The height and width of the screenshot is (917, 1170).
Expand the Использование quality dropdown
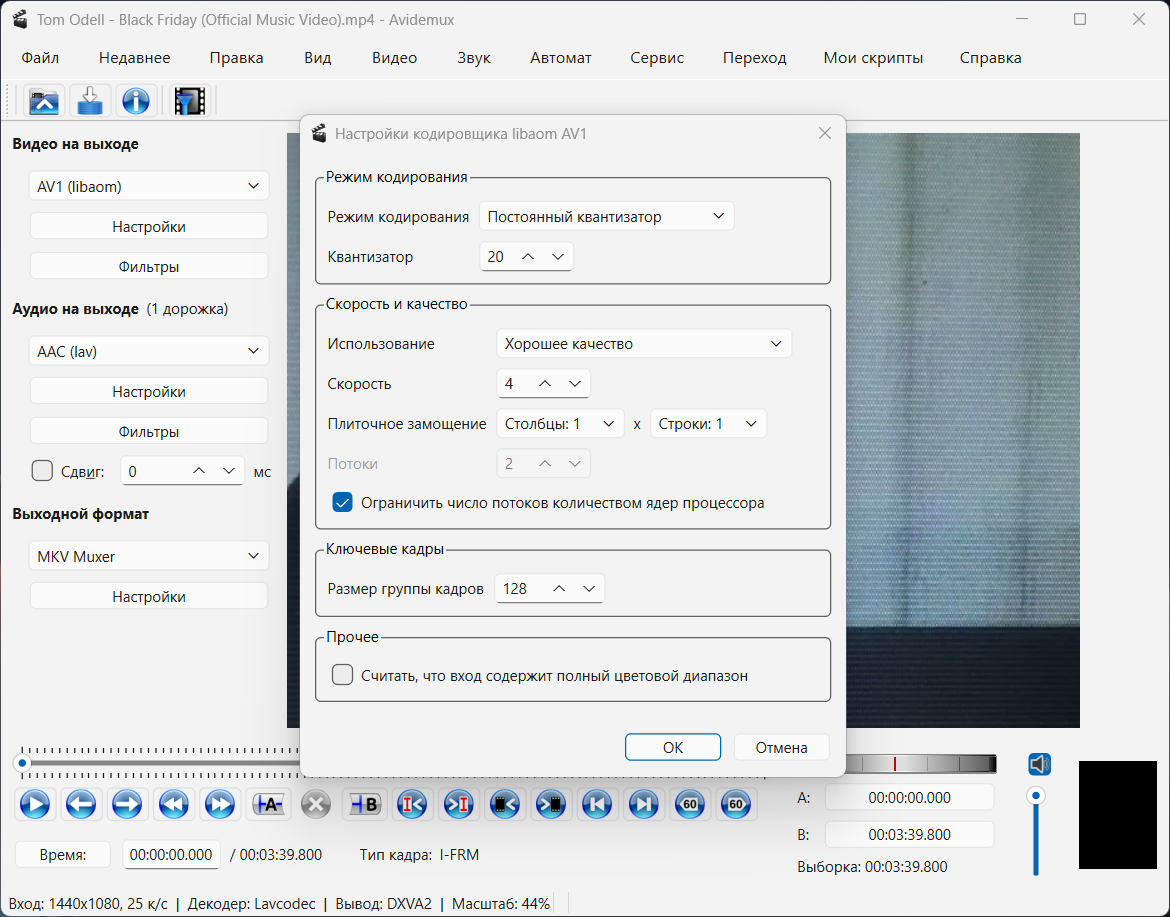(643, 344)
